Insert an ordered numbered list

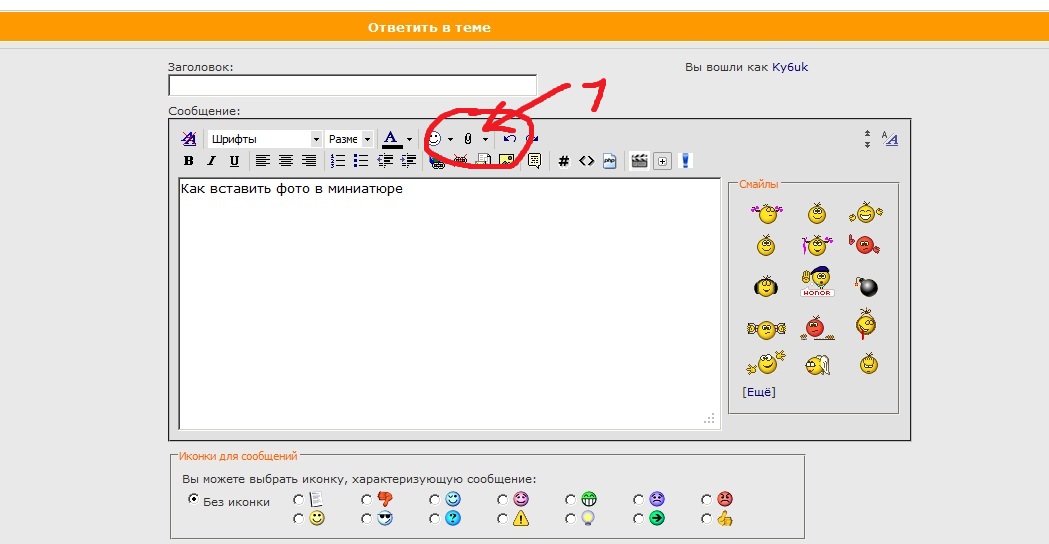(338, 161)
